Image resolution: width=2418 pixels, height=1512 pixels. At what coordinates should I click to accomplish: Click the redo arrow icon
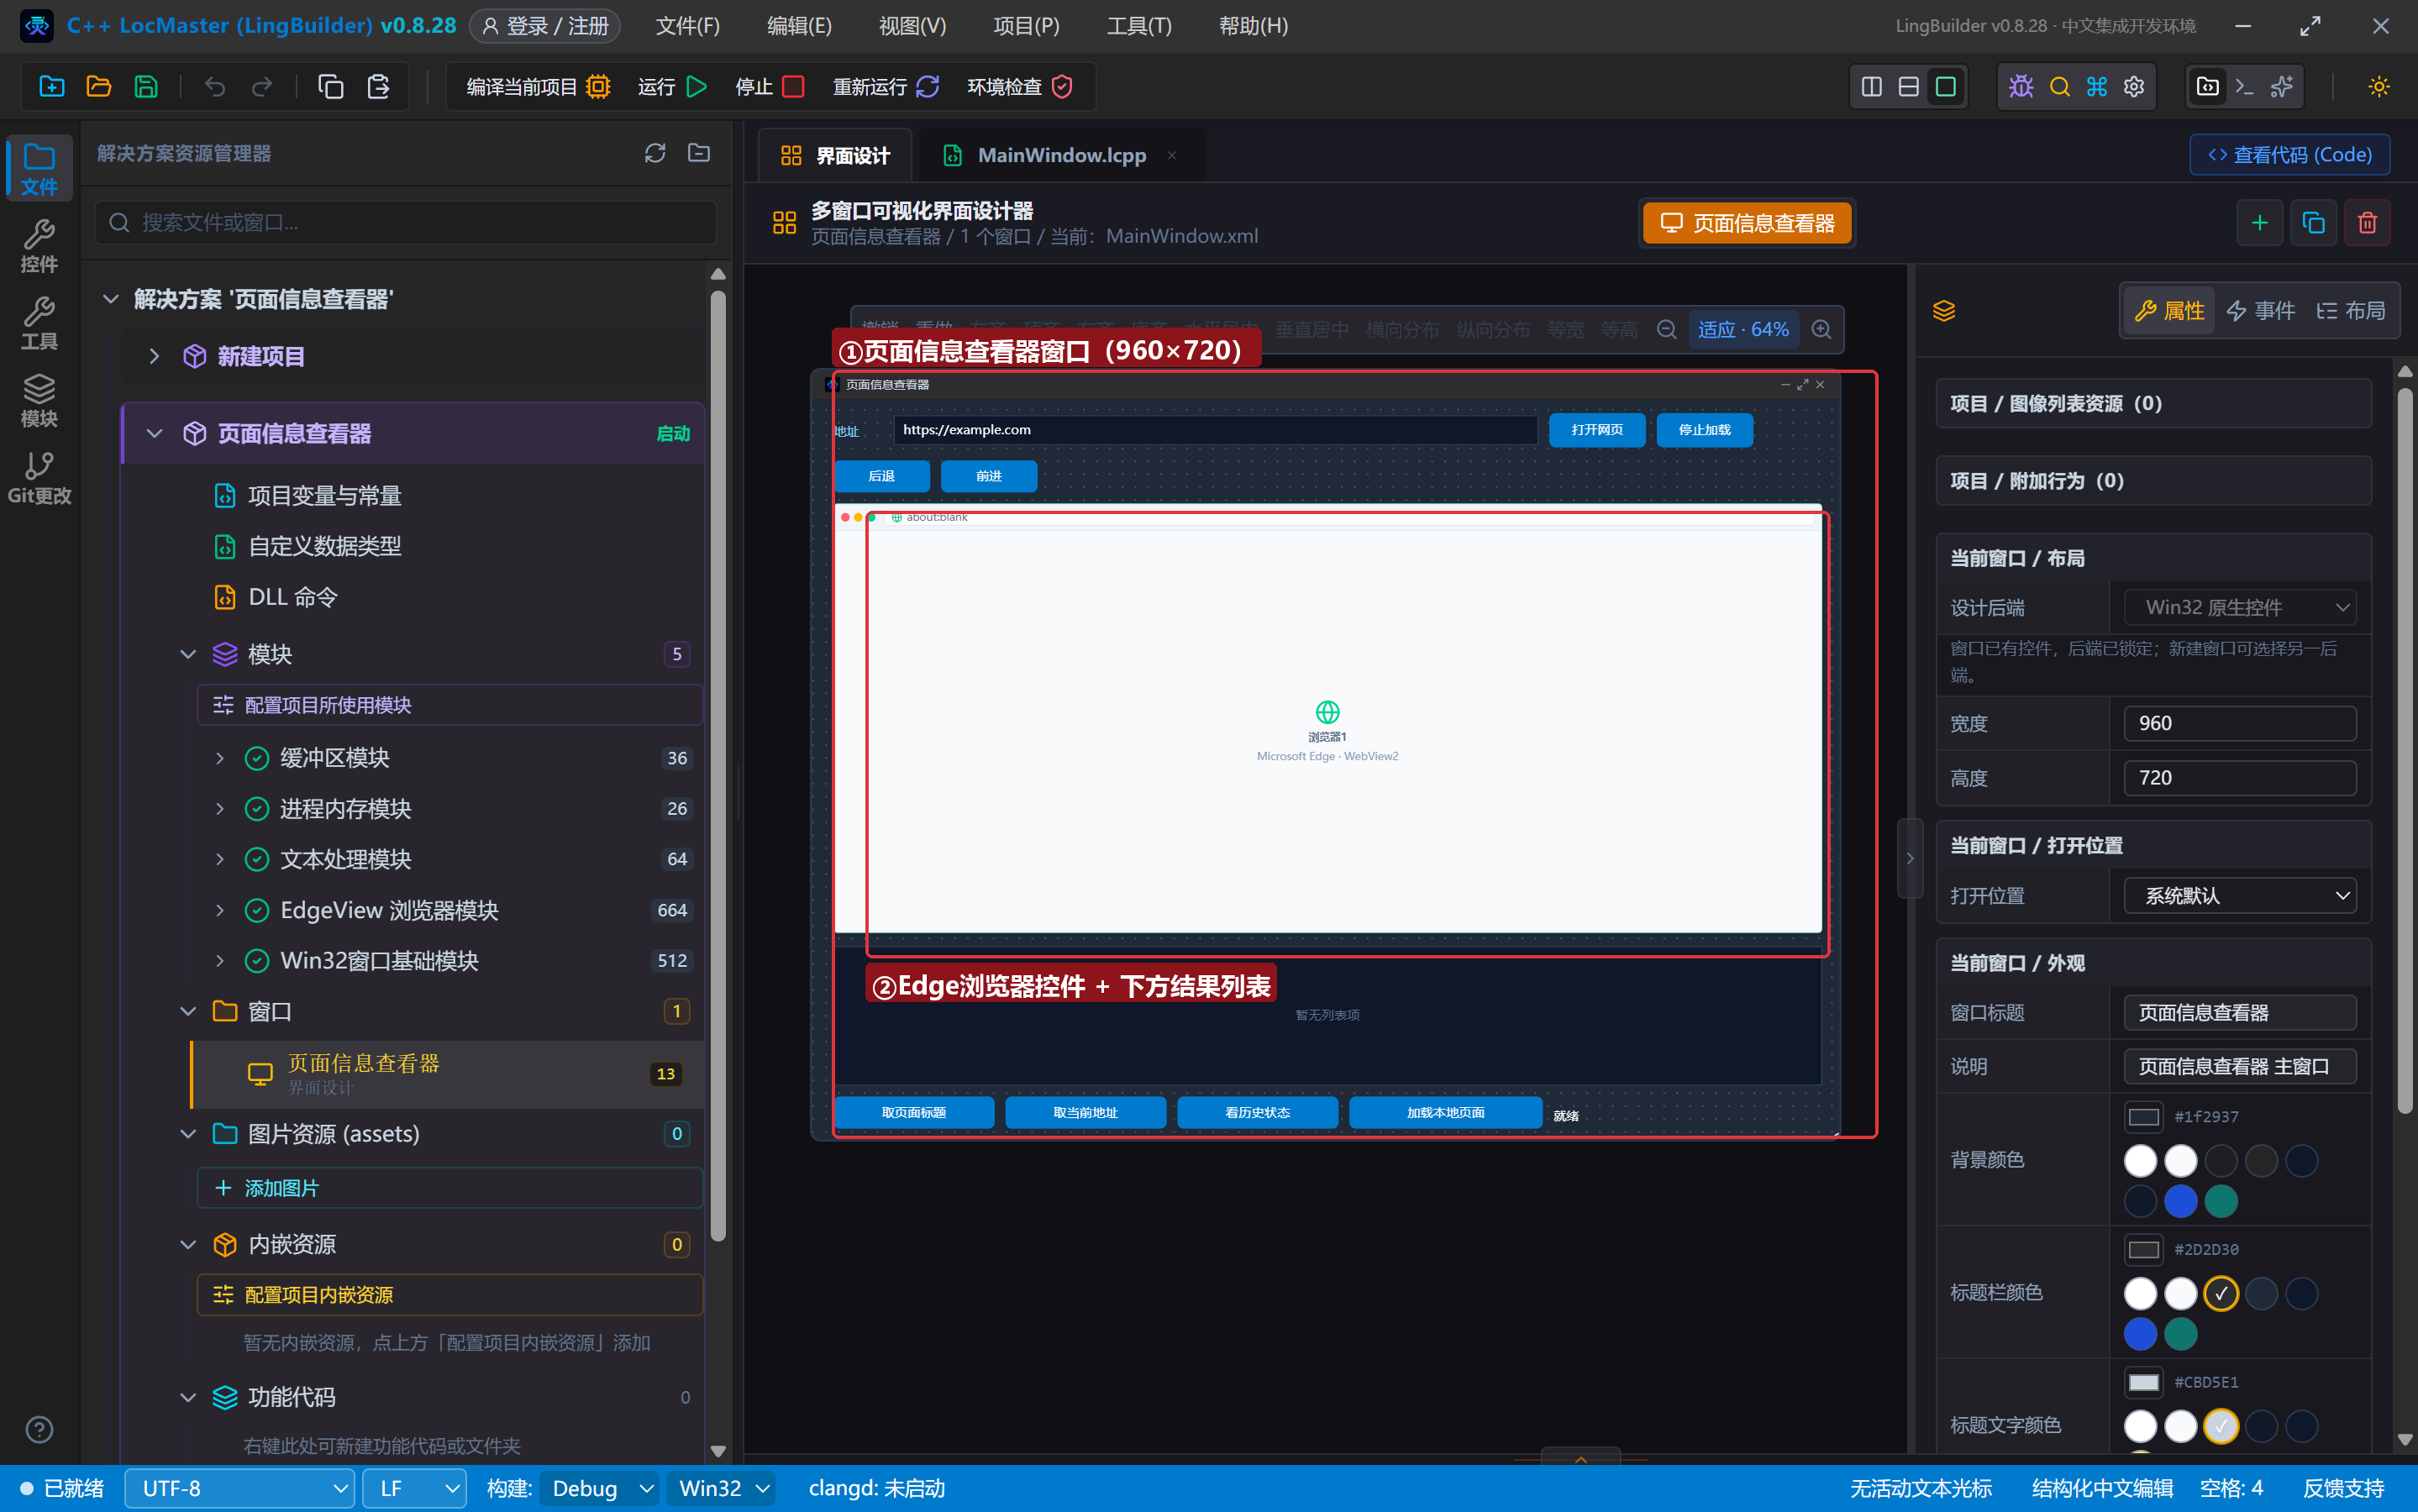262,87
